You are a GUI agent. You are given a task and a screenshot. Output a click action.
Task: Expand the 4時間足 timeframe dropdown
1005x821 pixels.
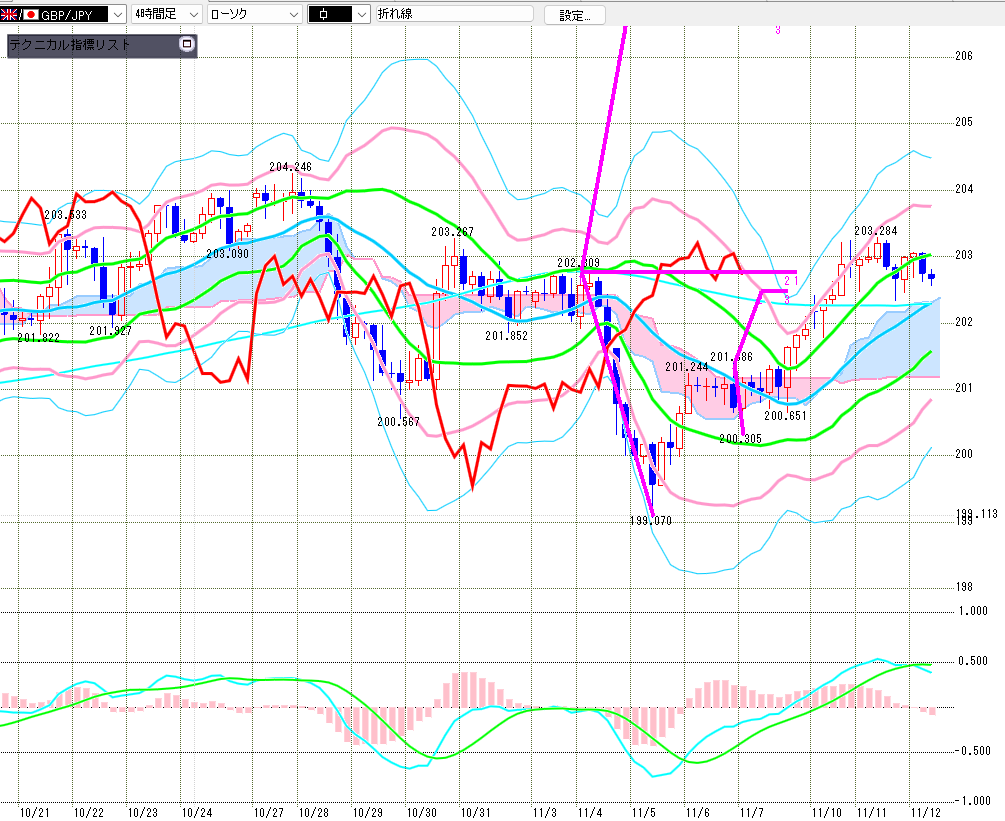193,14
